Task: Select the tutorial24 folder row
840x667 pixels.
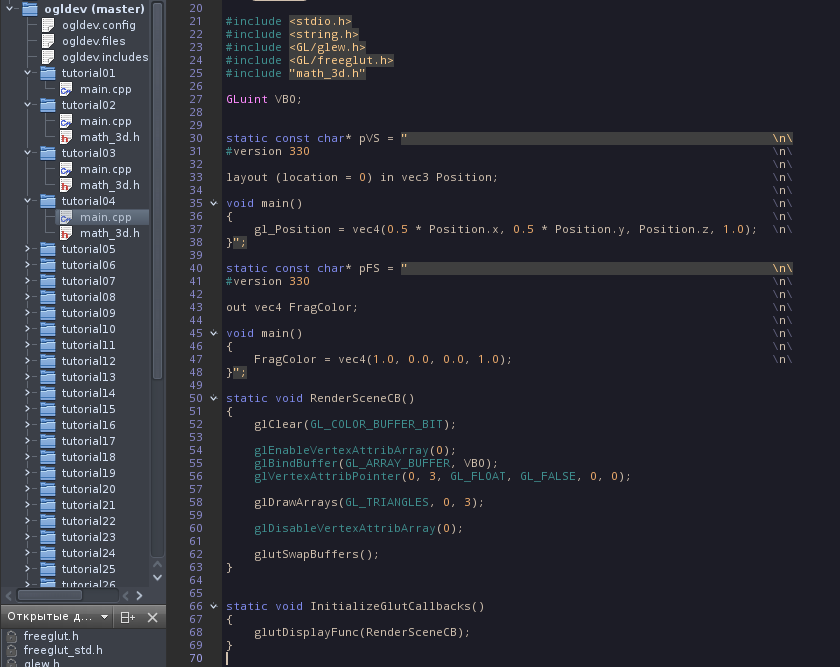Action: 86,553
